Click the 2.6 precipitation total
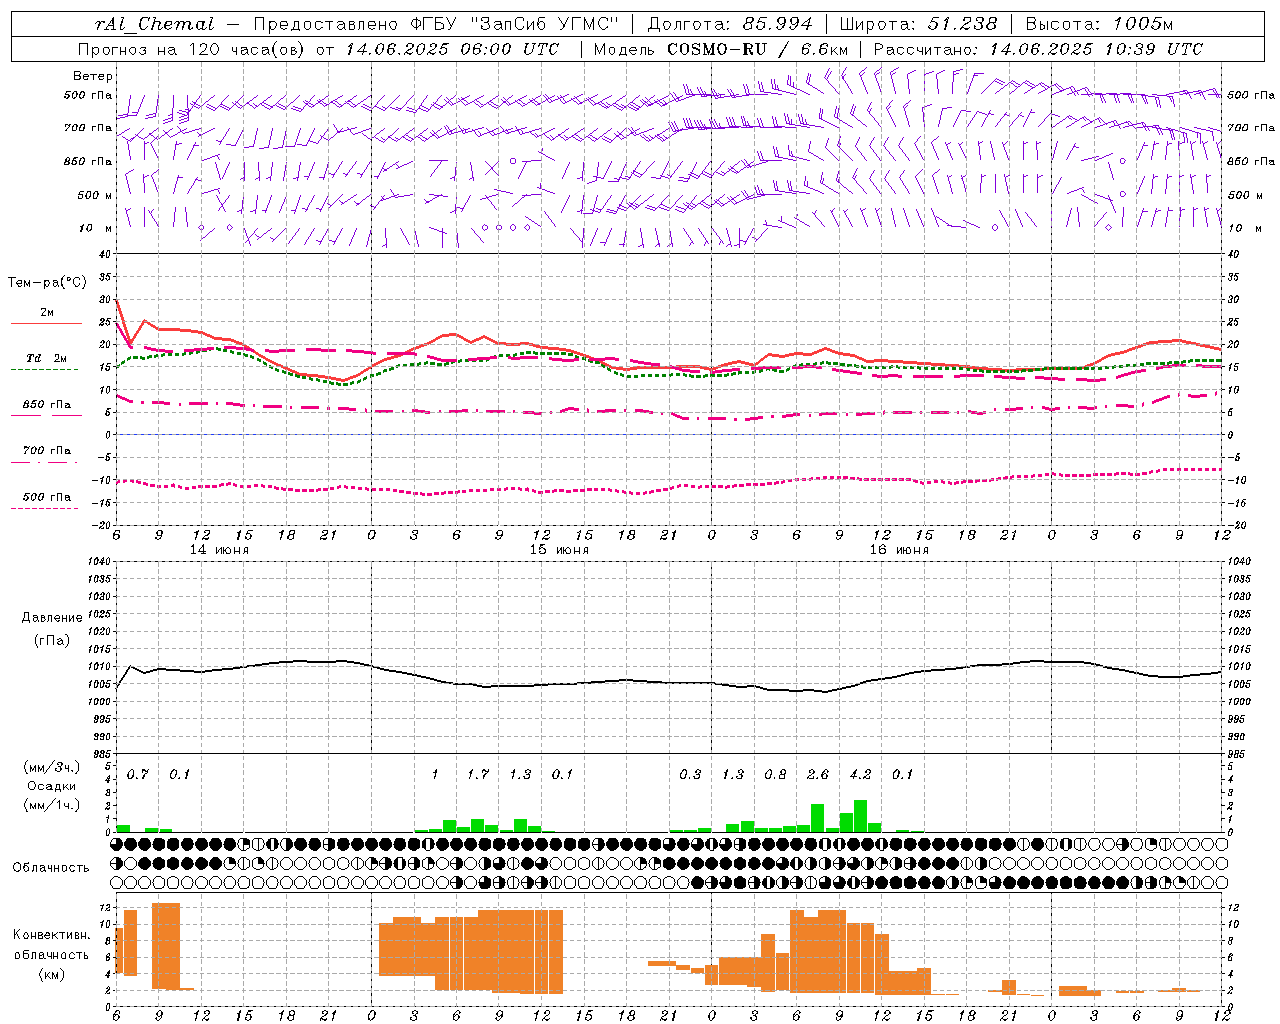The image size is (1280, 1024). [818, 774]
